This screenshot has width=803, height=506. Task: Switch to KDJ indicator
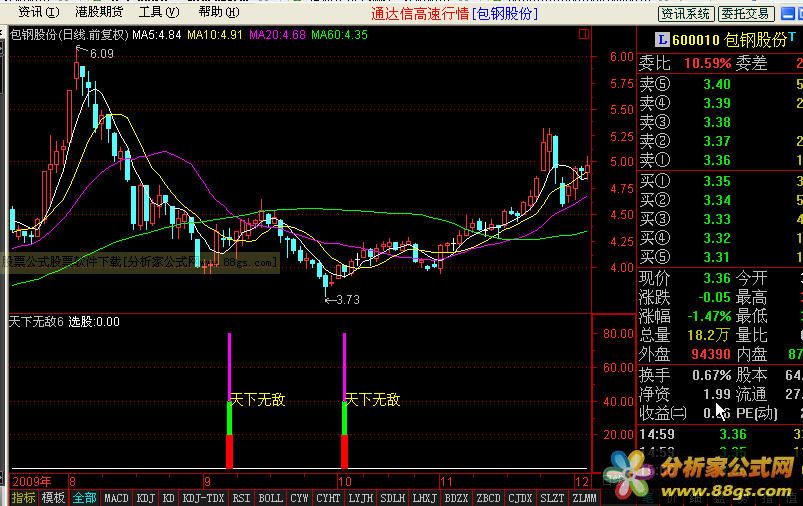pyautogui.click(x=145, y=497)
